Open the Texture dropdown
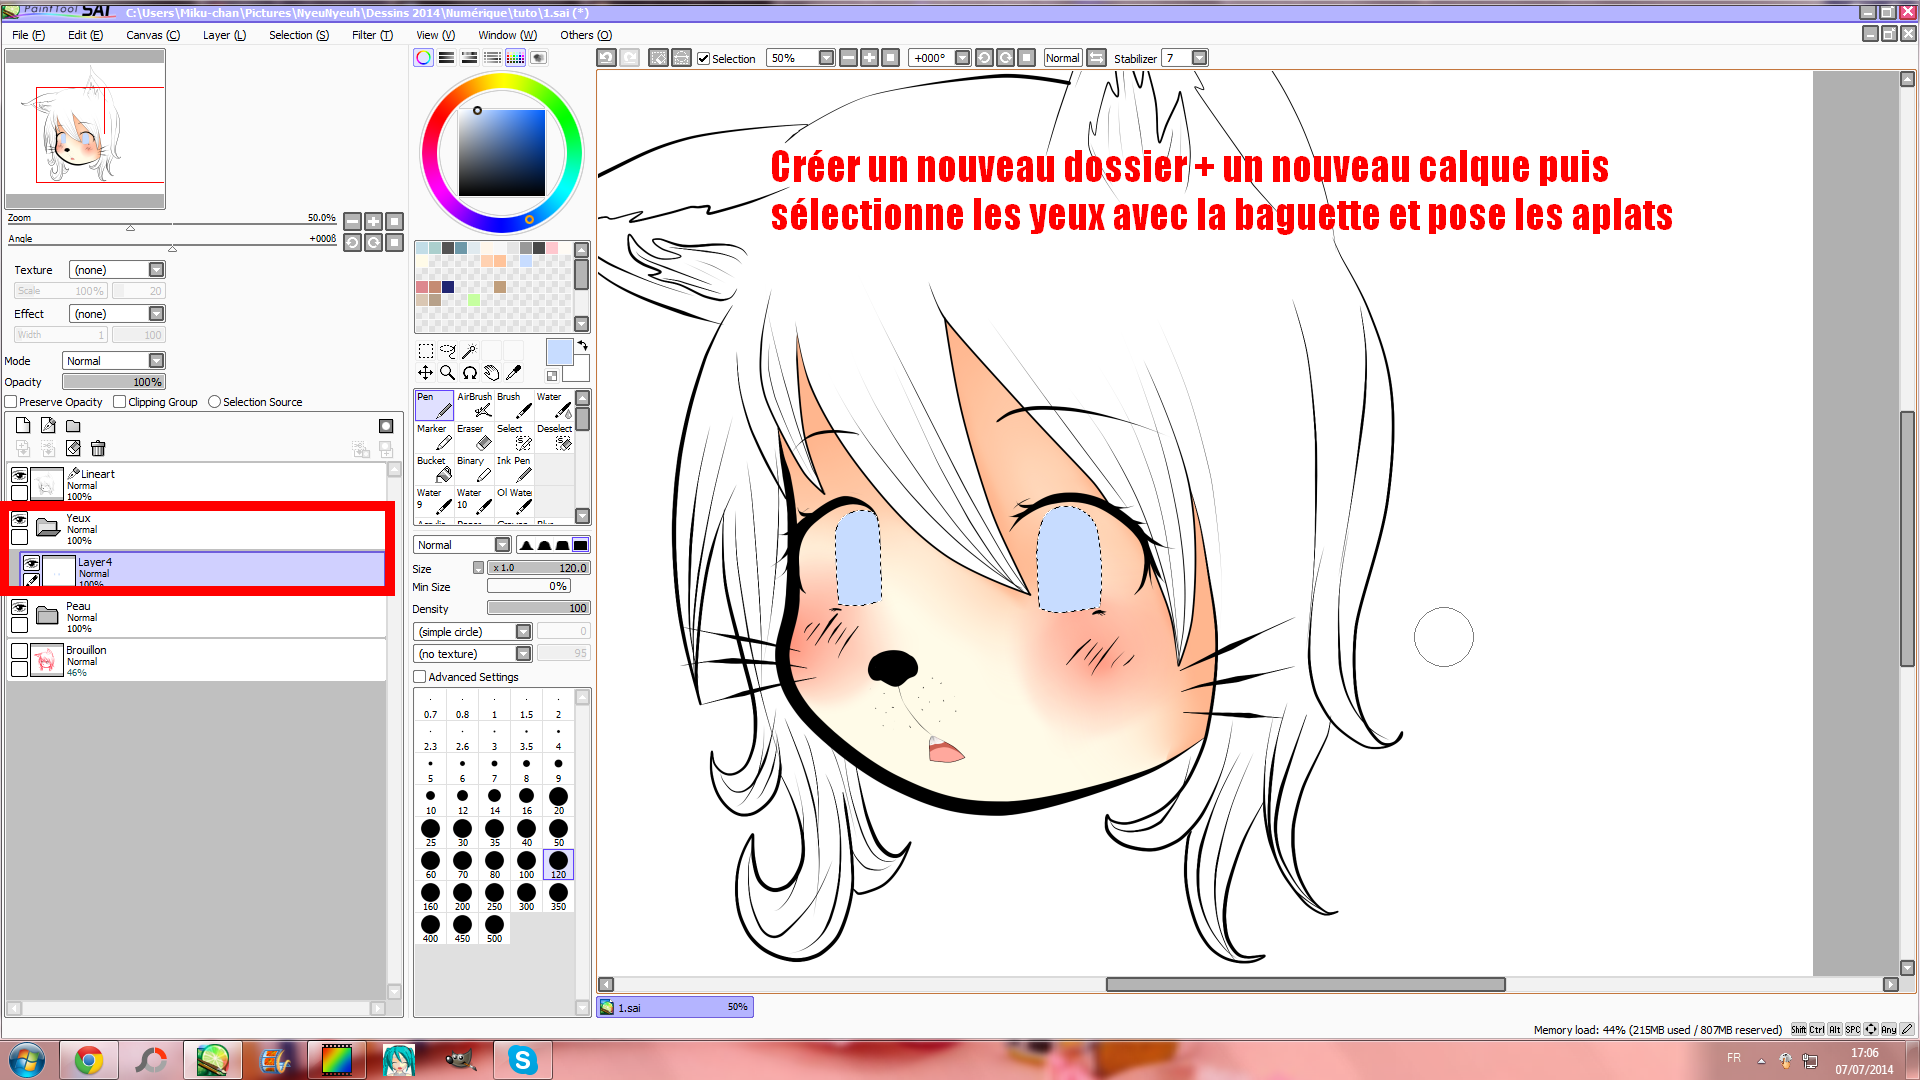The image size is (1920, 1080). pos(156,270)
